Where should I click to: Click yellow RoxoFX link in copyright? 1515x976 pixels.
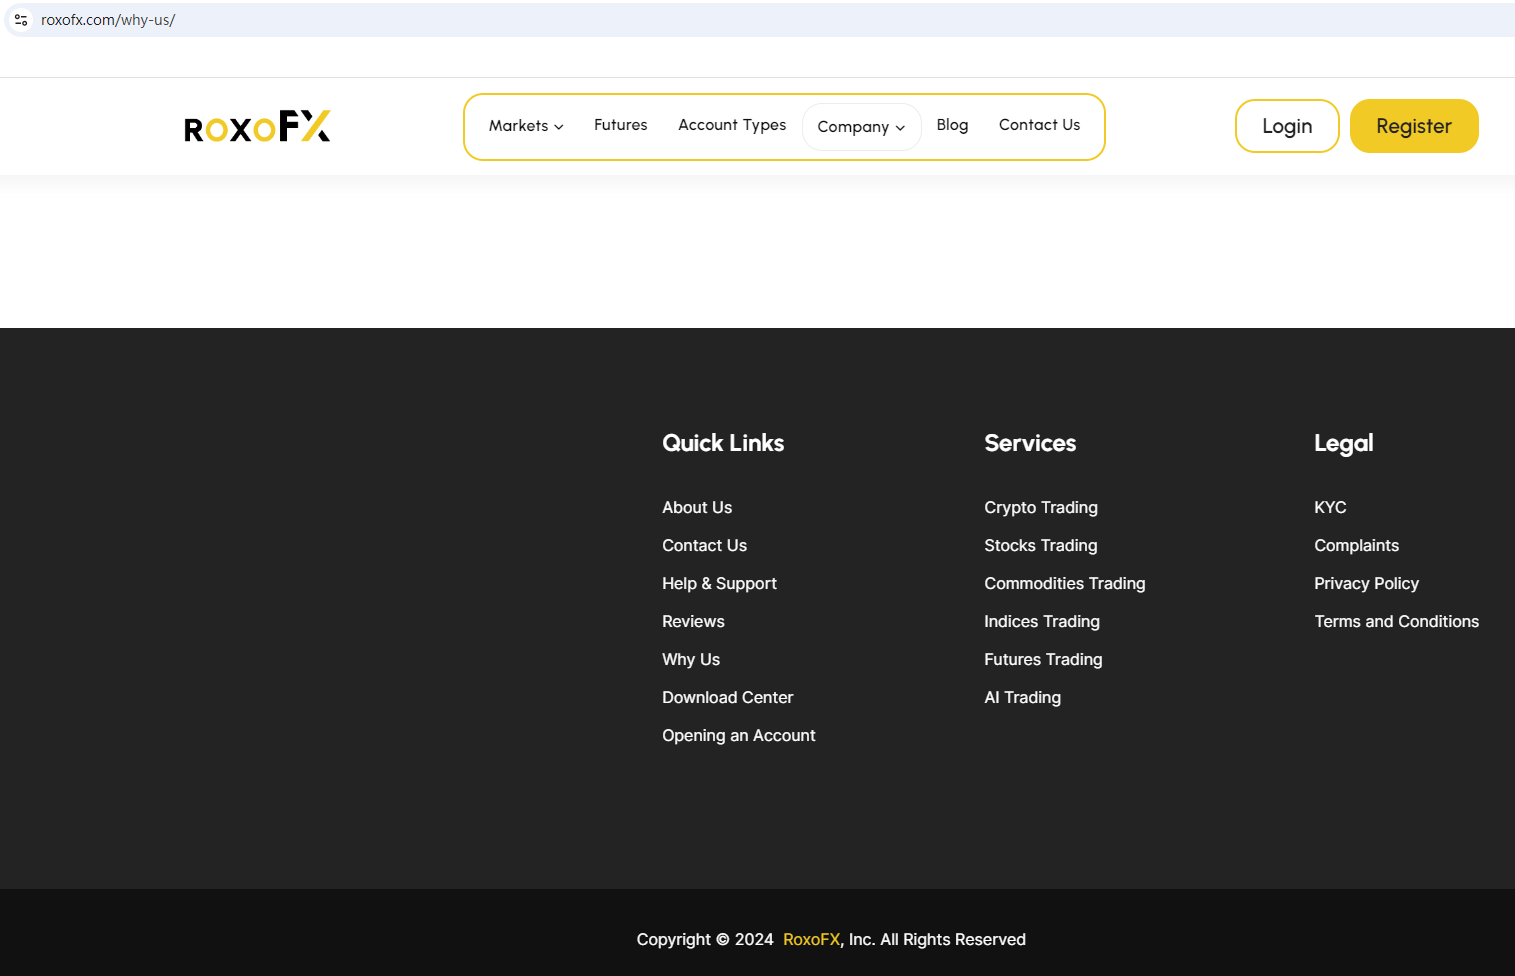pos(811,940)
